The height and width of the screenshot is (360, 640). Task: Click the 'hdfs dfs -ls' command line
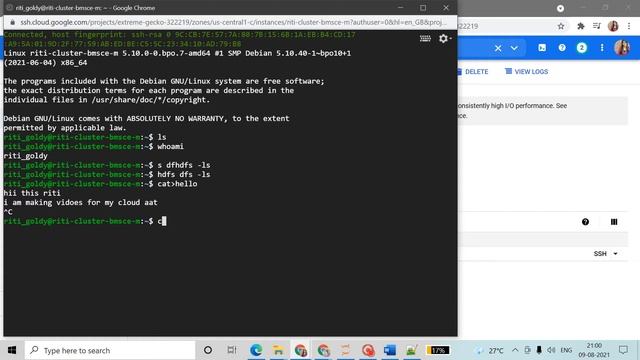click(x=184, y=174)
